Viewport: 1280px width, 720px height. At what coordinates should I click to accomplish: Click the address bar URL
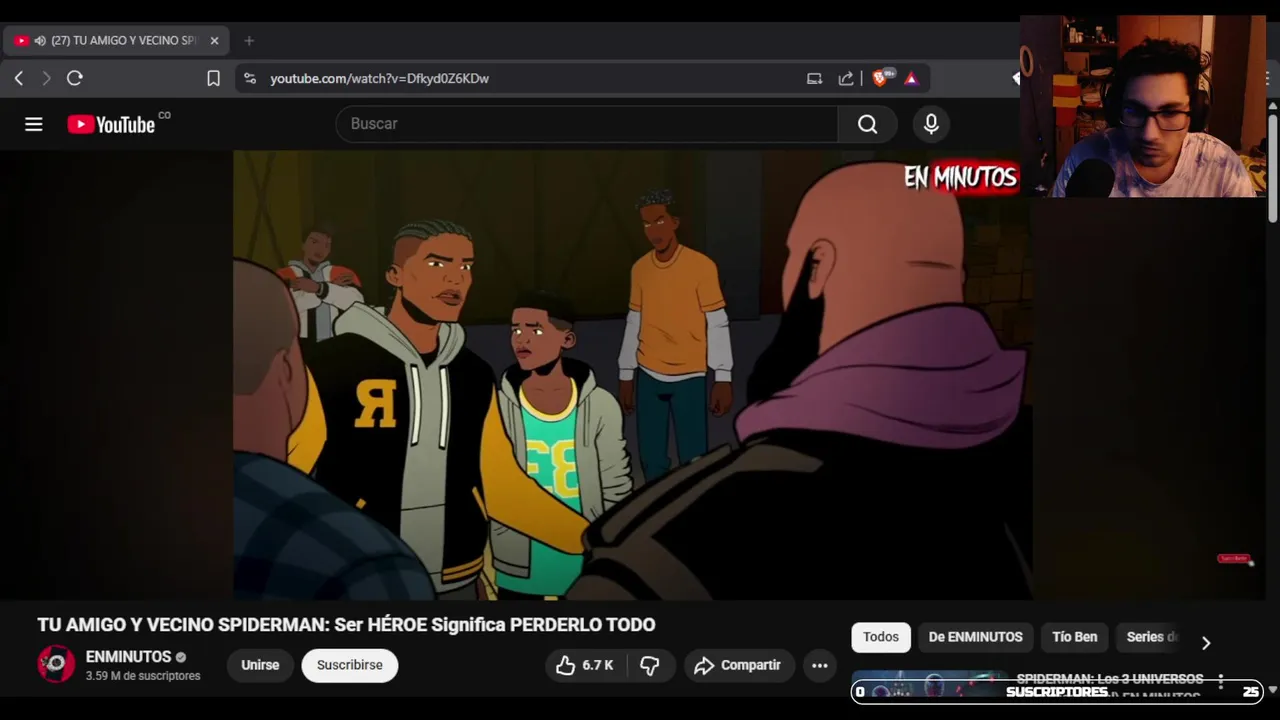coord(379,78)
